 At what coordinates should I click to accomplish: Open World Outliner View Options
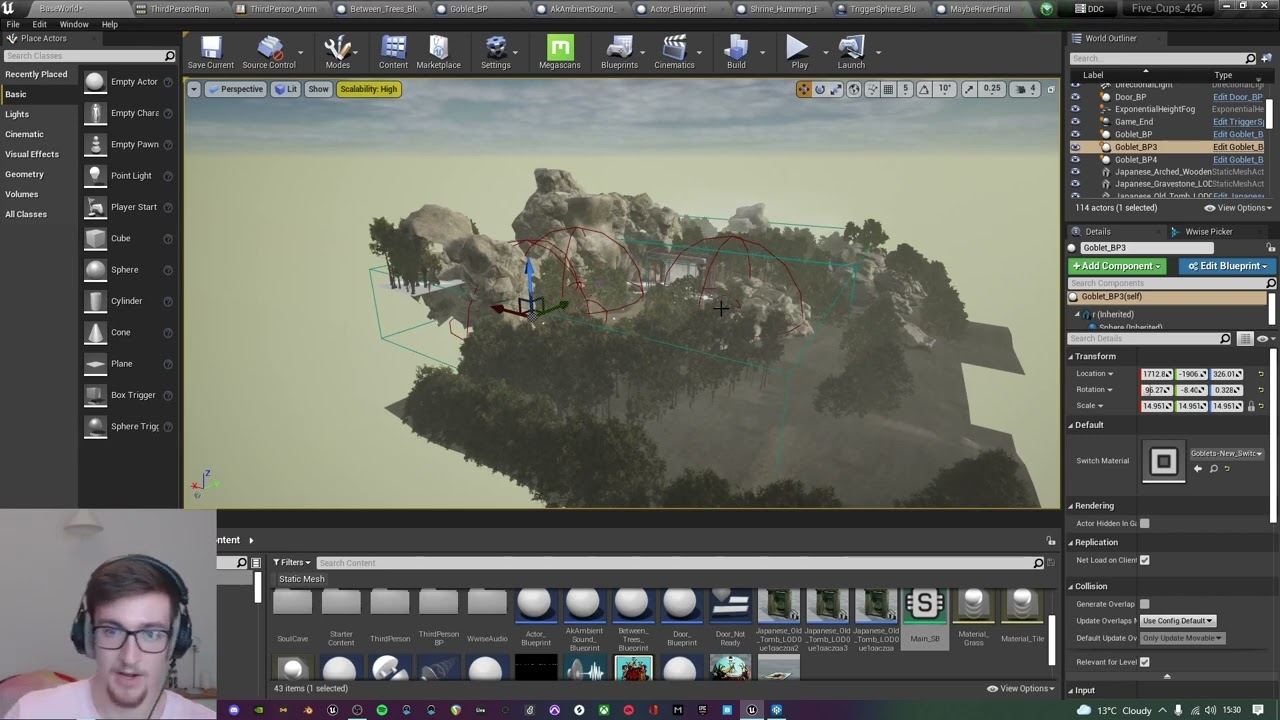pos(1238,208)
